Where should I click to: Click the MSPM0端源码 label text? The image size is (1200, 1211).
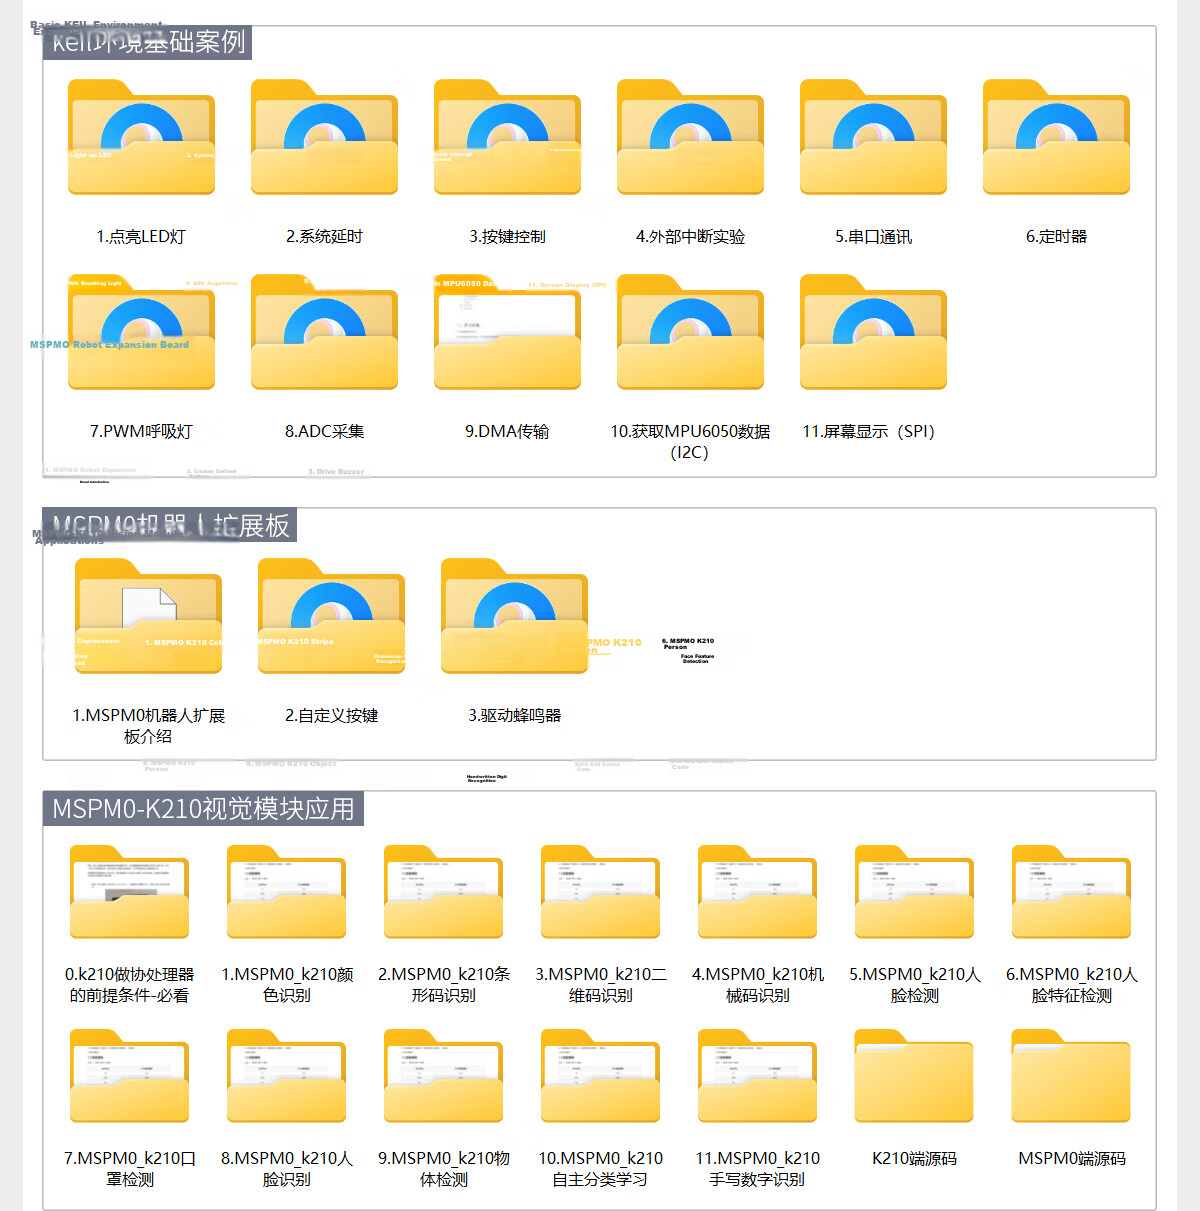pyautogui.click(x=1071, y=1159)
